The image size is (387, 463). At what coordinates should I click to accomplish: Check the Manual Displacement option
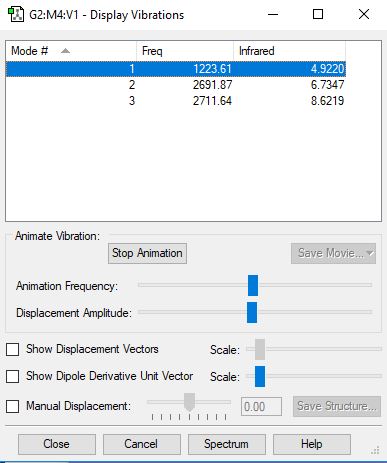[x=13, y=406]
